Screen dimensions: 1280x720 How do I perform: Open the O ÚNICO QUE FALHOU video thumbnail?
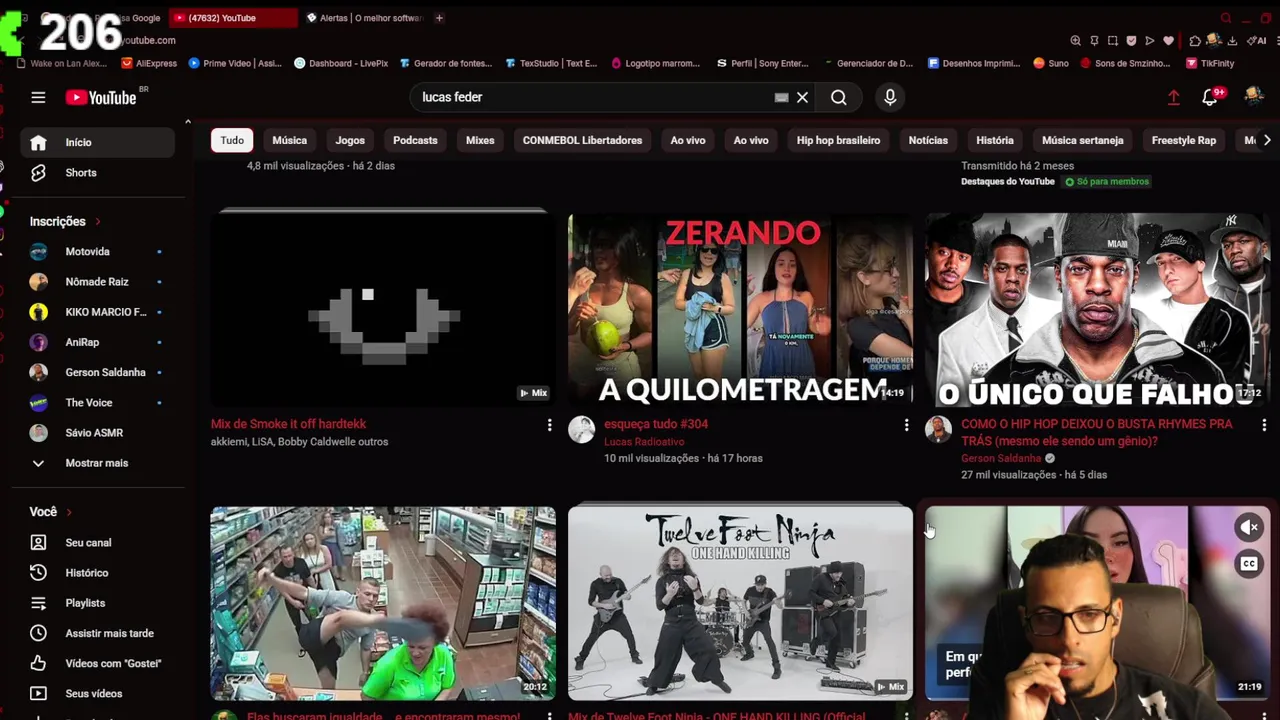point(1097,309)
